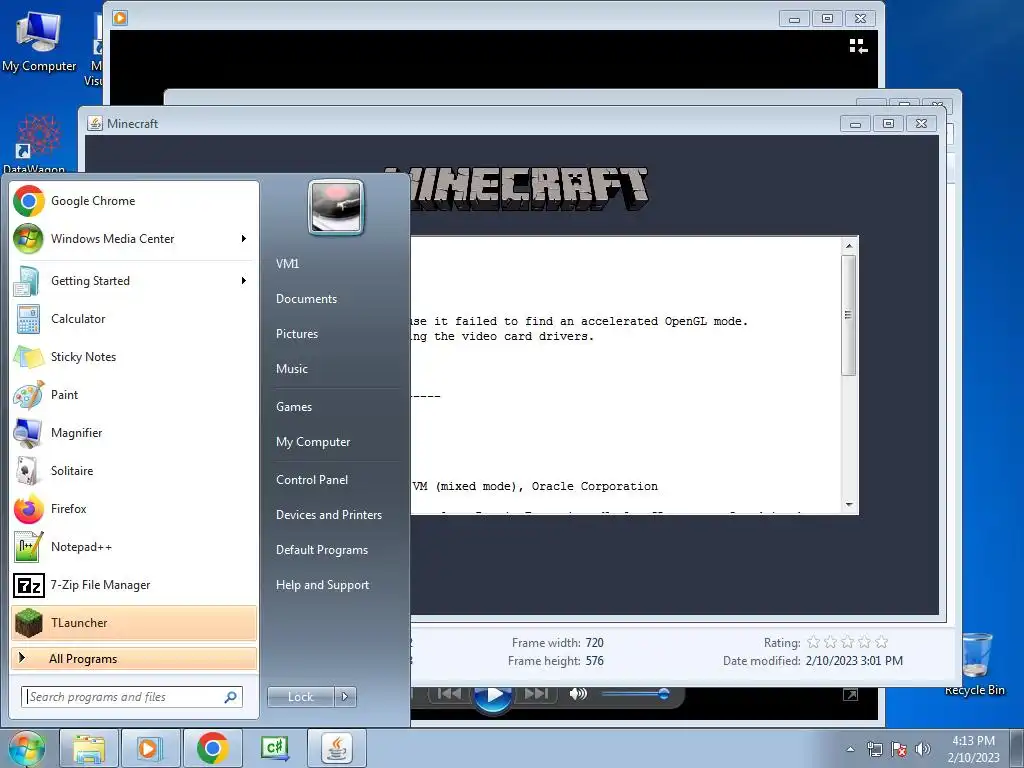
Task: Switch to Windows Media Player taskbar icon
Action: tap(150, 748)
